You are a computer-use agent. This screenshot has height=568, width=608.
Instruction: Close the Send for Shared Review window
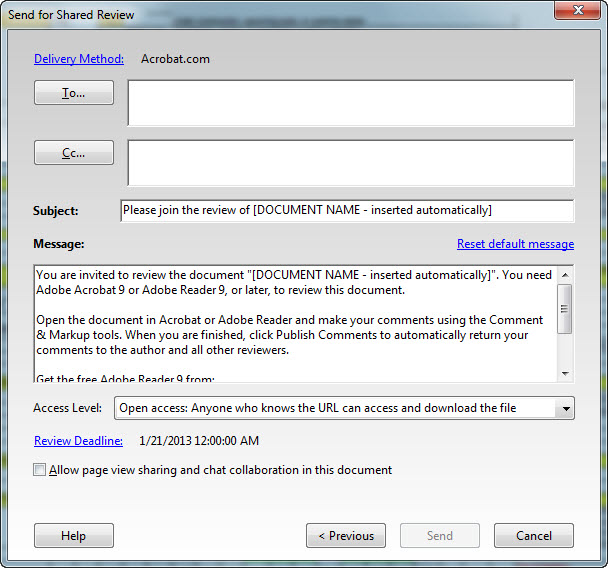coord(577,10)
